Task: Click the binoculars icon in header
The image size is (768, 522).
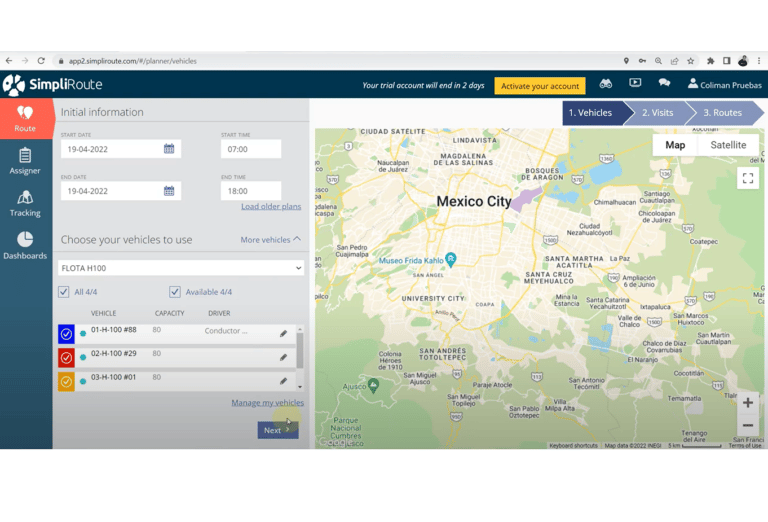Action: click(x=605, y=84)
